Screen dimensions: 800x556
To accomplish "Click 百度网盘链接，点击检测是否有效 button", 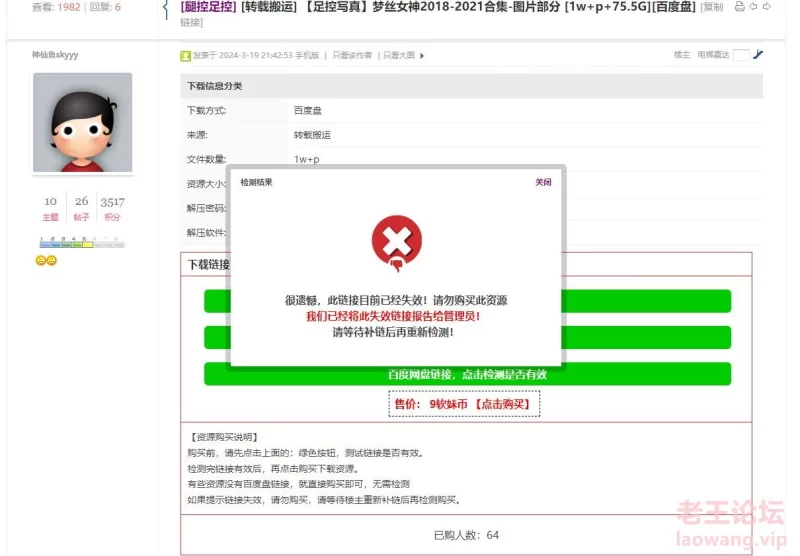I will point(467,374).
